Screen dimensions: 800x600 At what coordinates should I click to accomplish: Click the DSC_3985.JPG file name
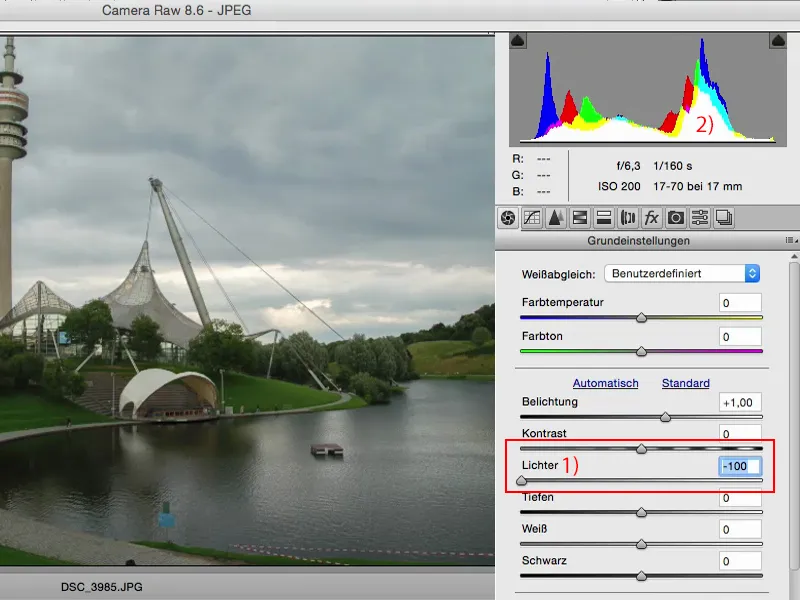click(102, 587)
